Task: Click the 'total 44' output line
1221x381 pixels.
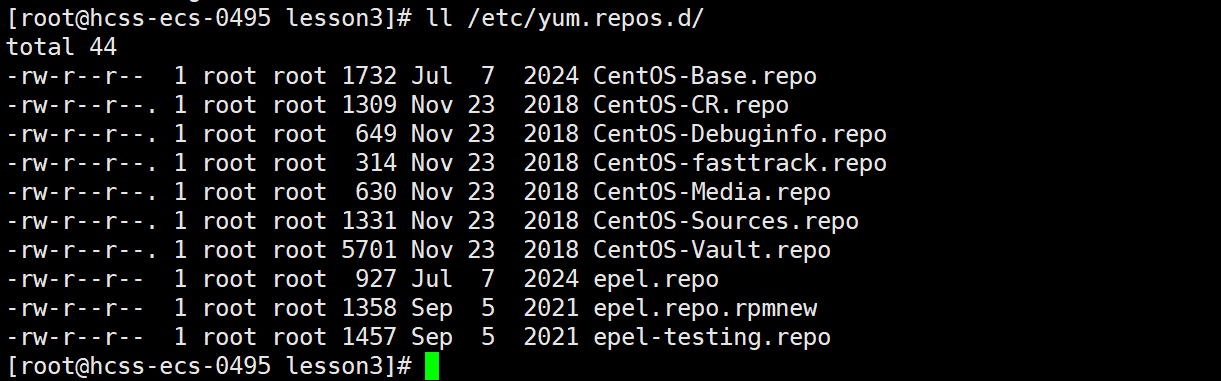Action: coord(61,47)
